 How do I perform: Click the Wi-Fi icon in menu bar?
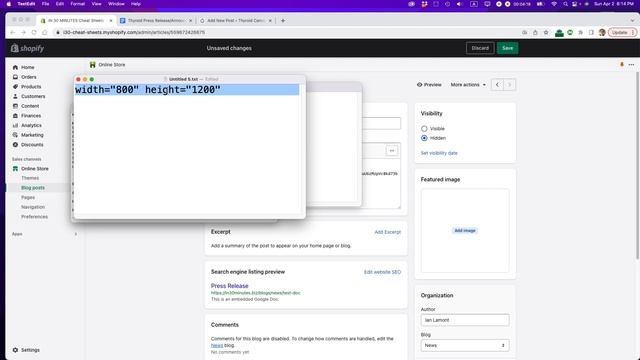tap(554, 4)
